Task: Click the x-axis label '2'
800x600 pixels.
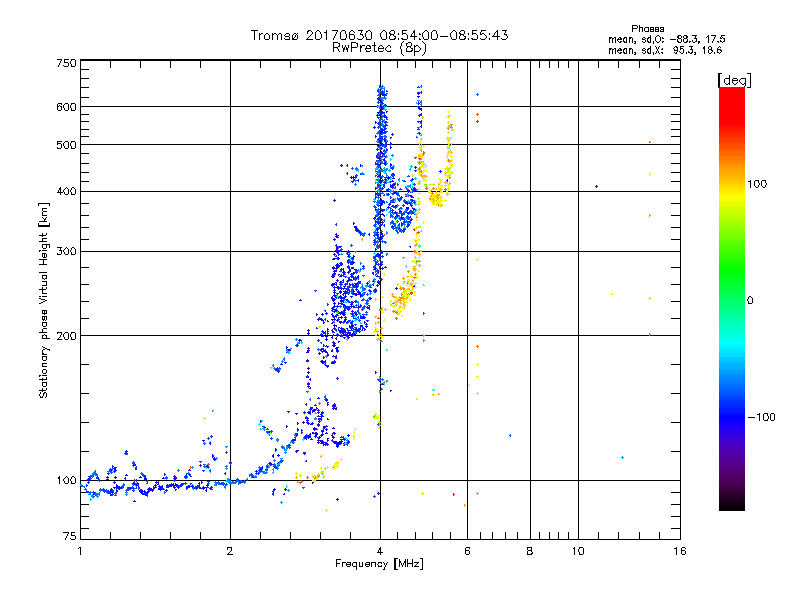Action: click(230, 551)
